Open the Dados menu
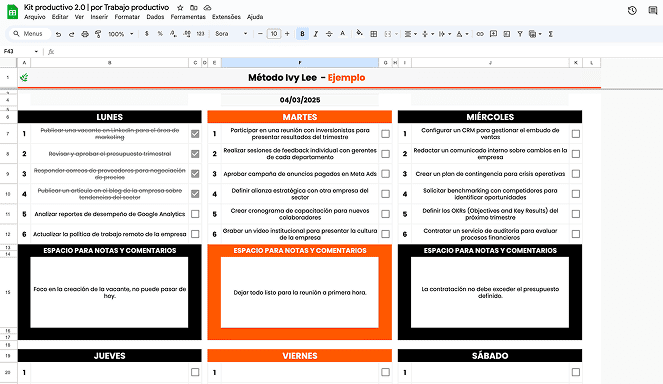 (x=155, y=17)
